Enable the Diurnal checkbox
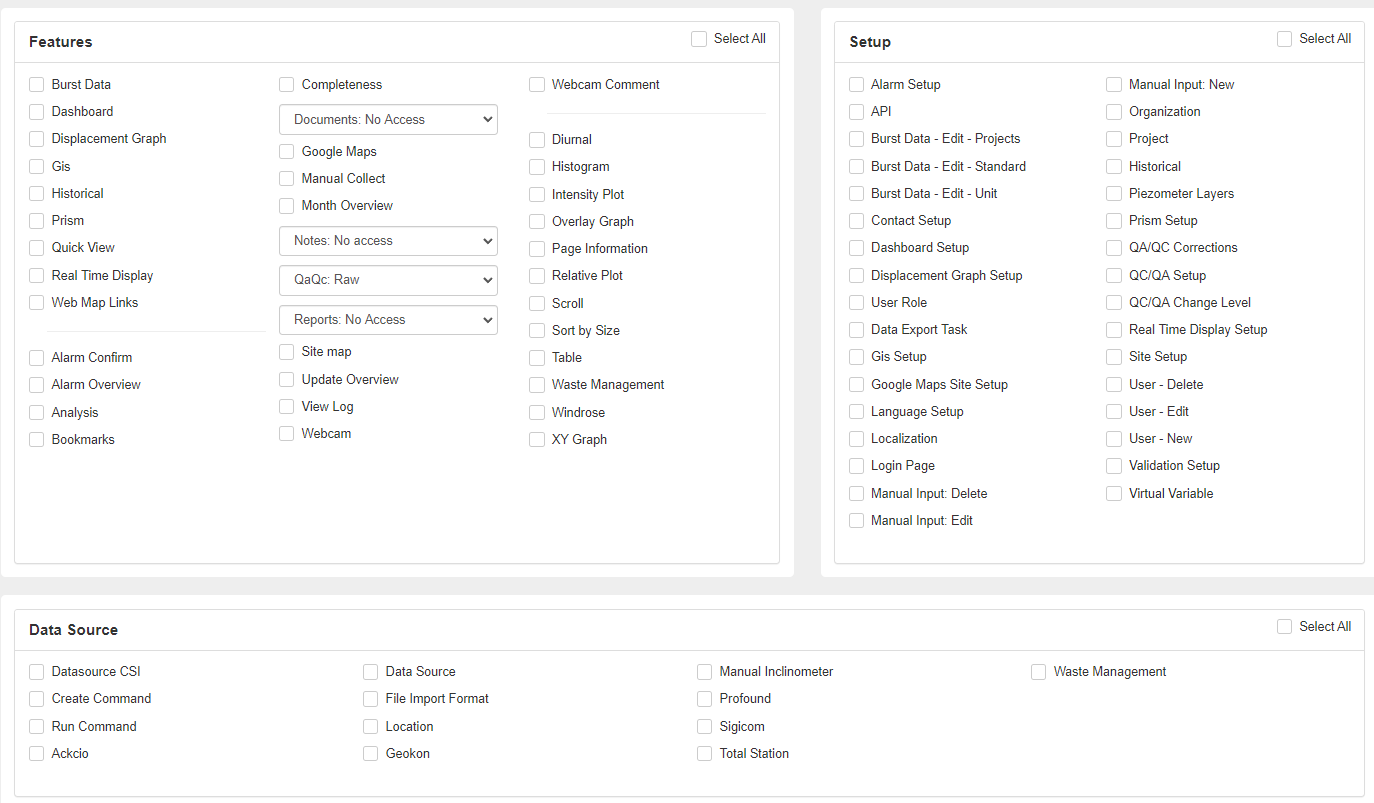The image size is (1374, 803). point(537,140)
